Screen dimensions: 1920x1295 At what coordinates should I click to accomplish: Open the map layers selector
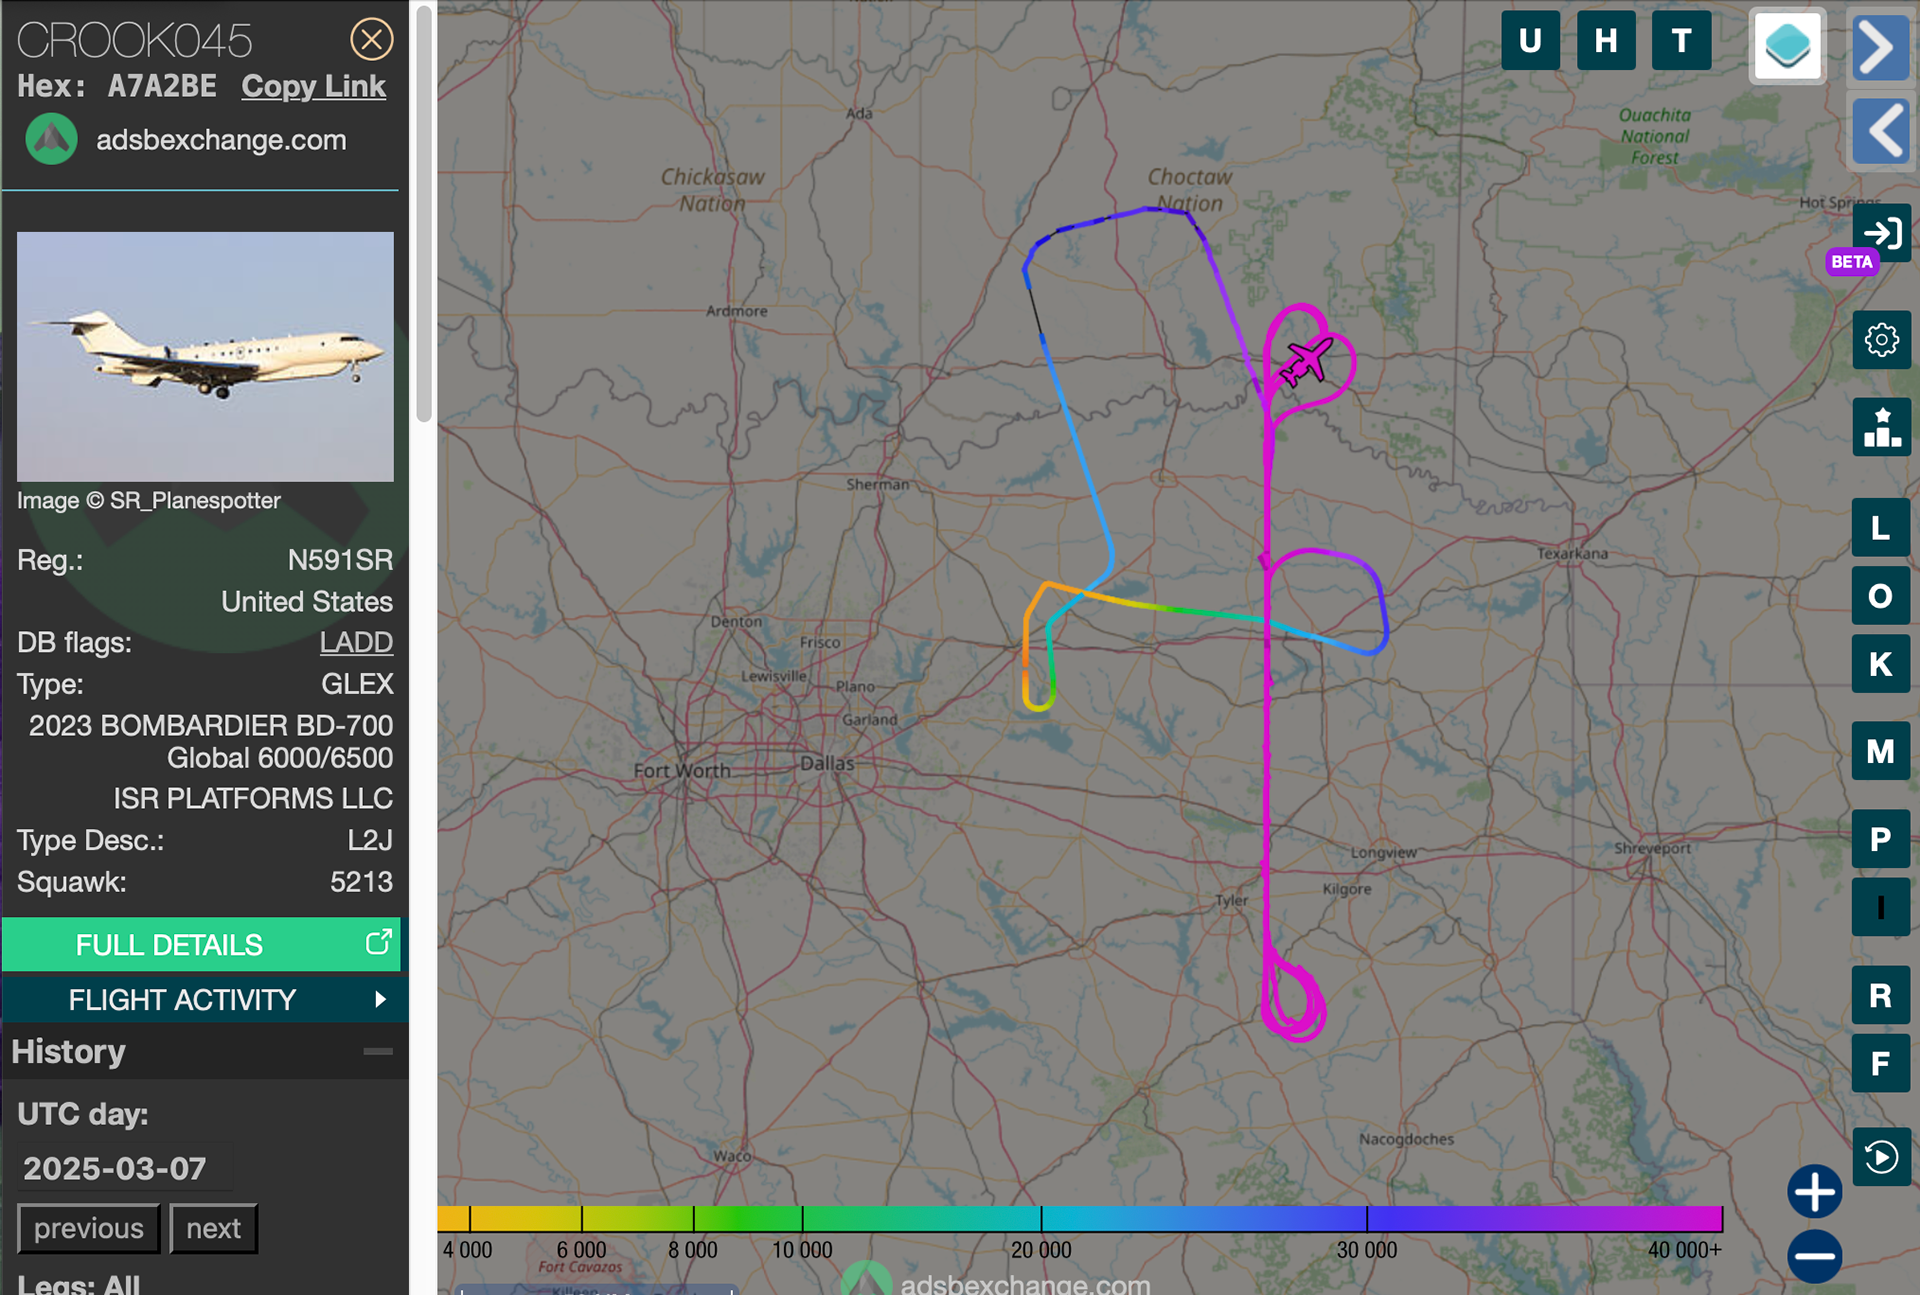pos(1787,46)
